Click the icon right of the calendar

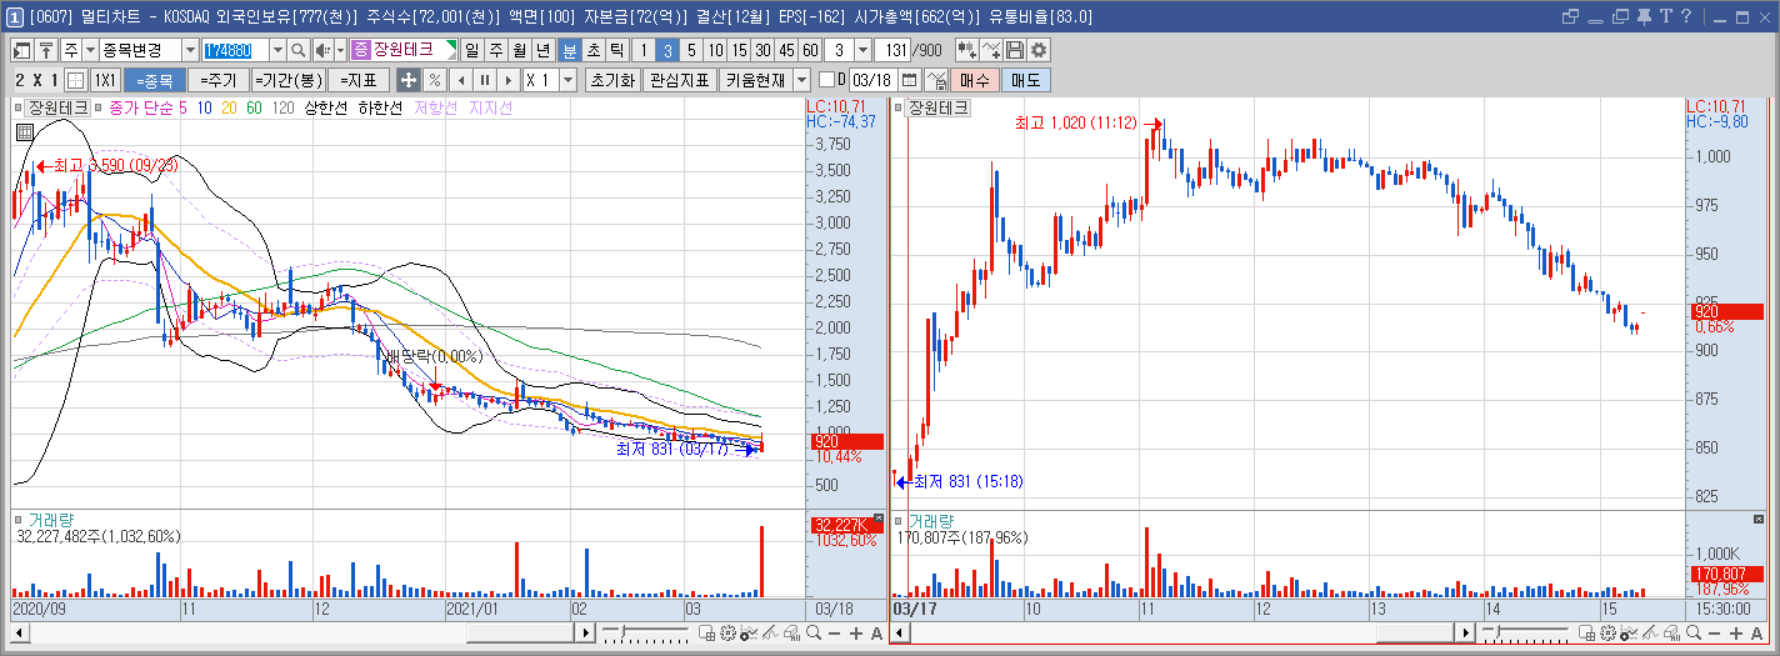(937, 80)
